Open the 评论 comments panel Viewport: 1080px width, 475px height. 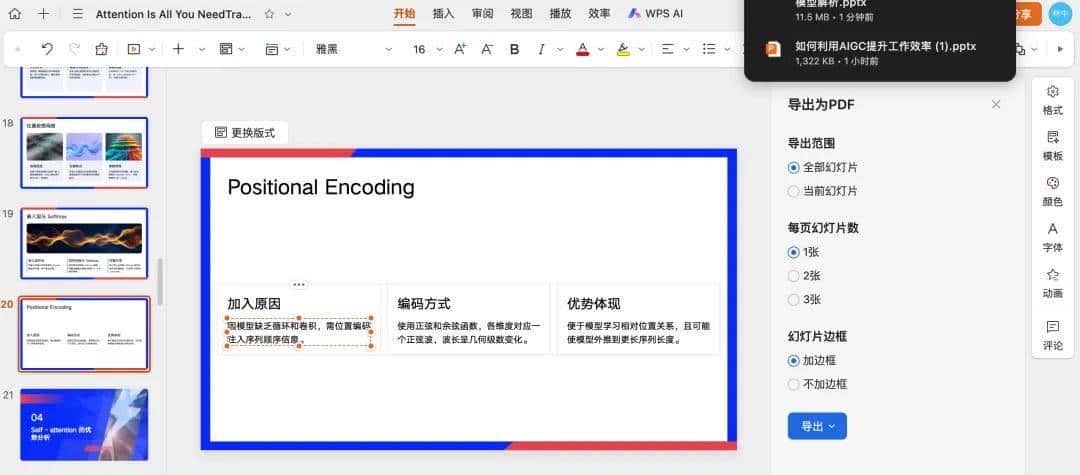pos(1052,335)
